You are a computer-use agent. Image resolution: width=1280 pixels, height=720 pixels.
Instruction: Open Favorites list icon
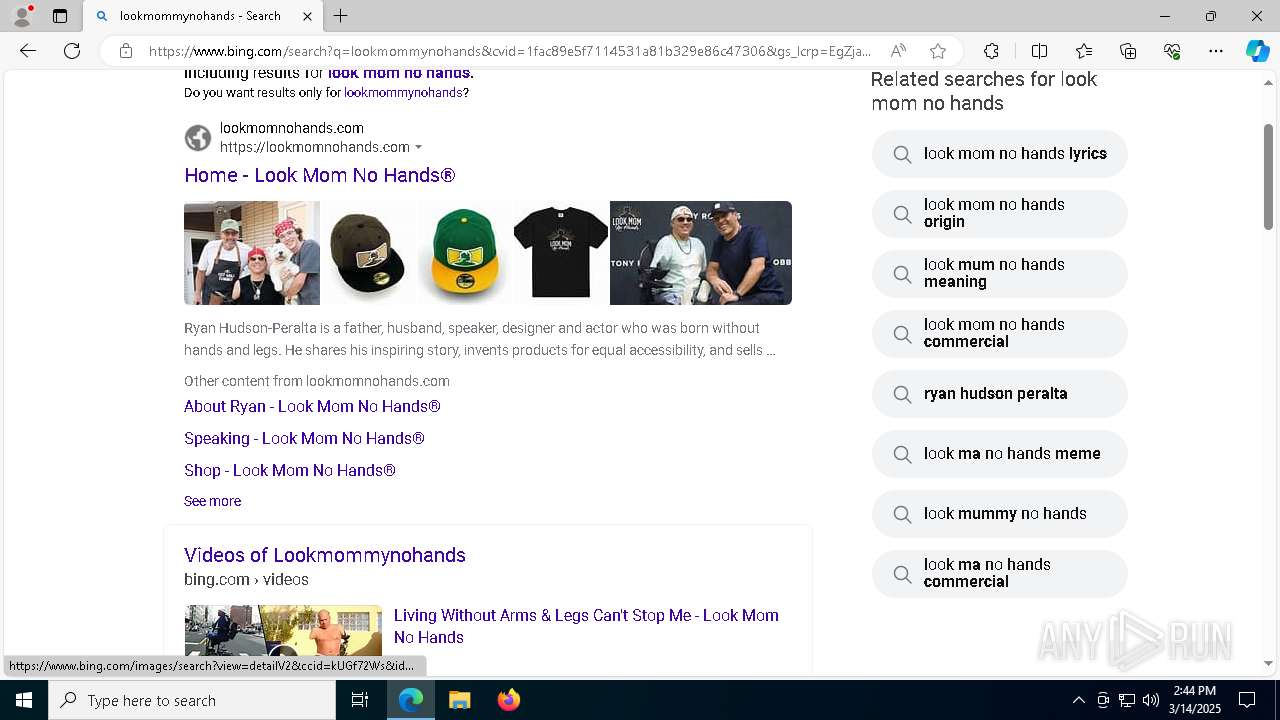click(1084, 51)
